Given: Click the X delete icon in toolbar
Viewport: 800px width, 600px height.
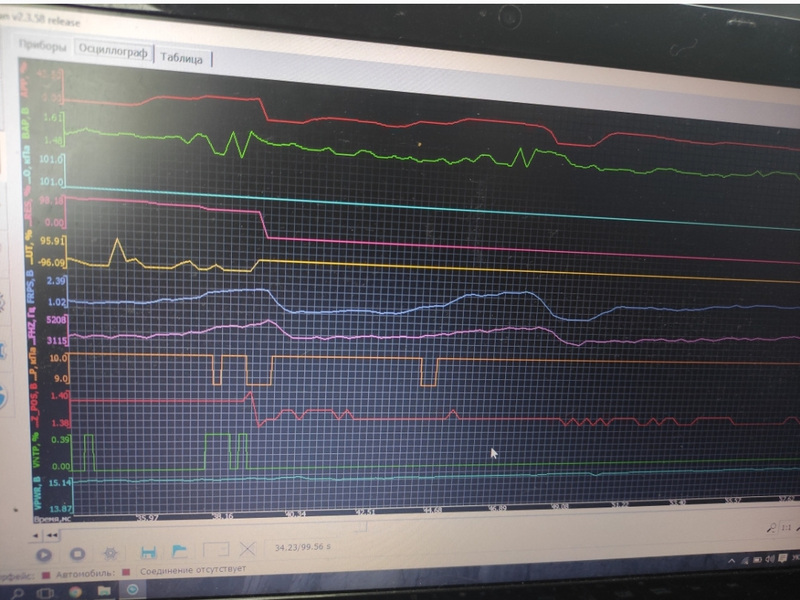Looking at the screenshot, I should click(247, 550).
